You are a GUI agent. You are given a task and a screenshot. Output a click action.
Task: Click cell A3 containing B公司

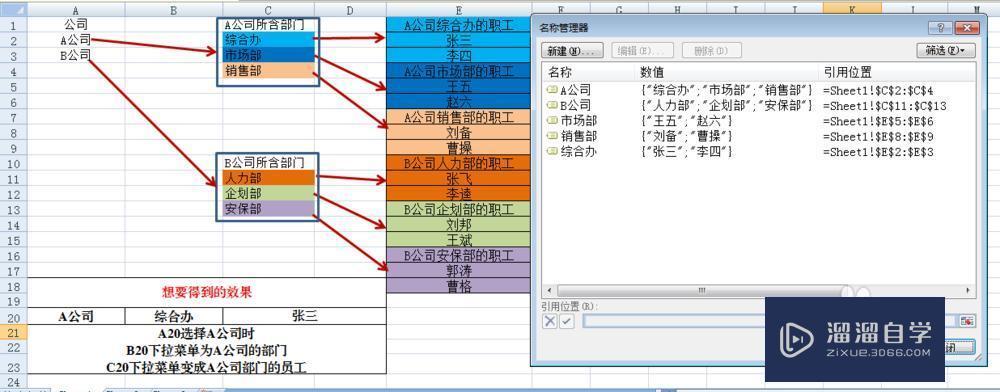(76, 55)
